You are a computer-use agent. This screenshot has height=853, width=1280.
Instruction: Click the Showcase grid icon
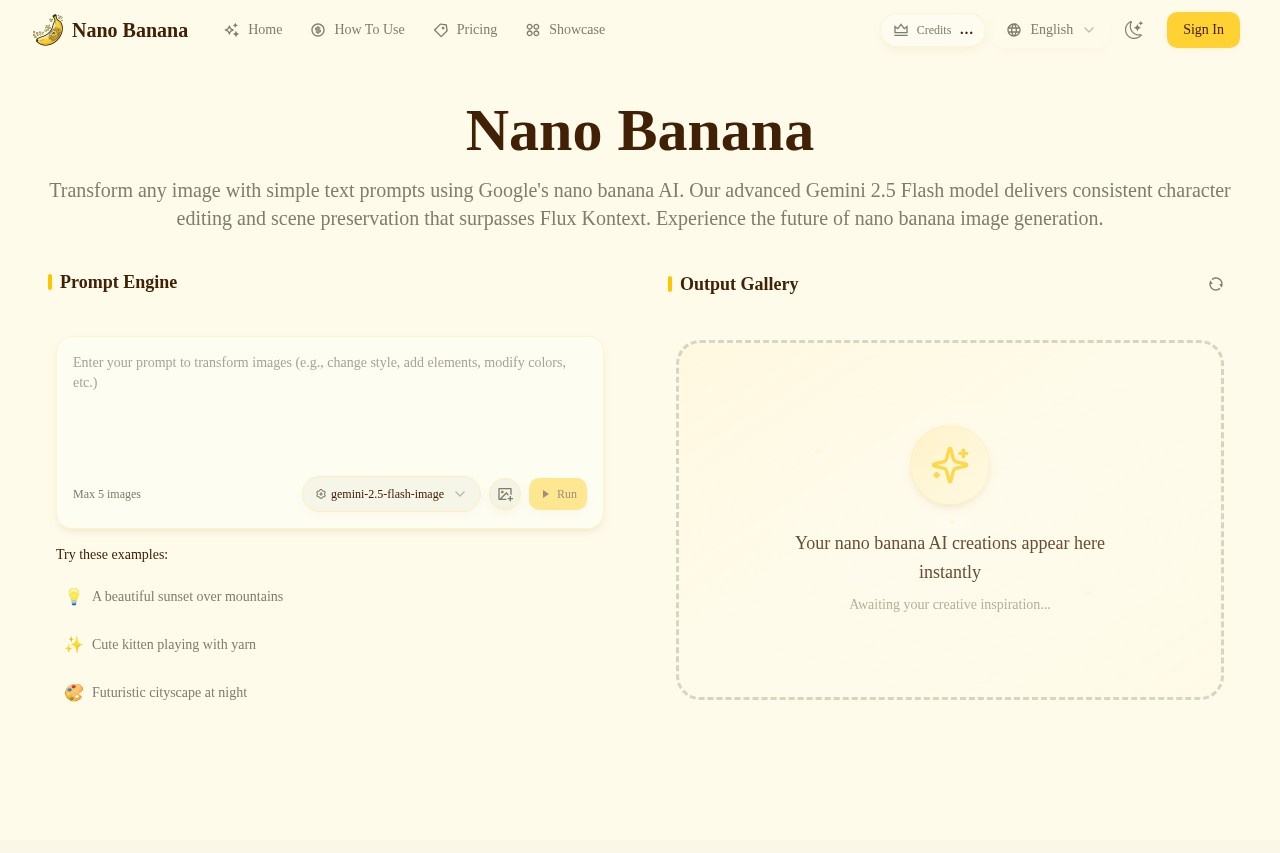click(533, 30)
